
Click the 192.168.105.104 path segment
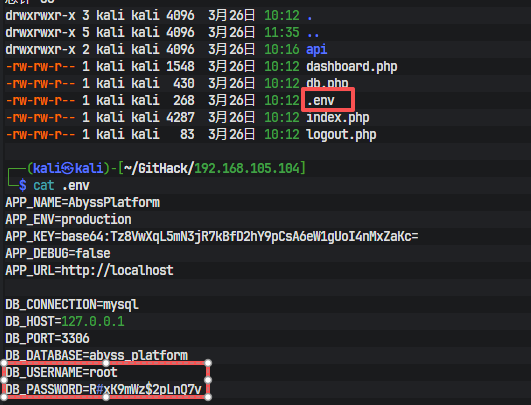(247, 168)
